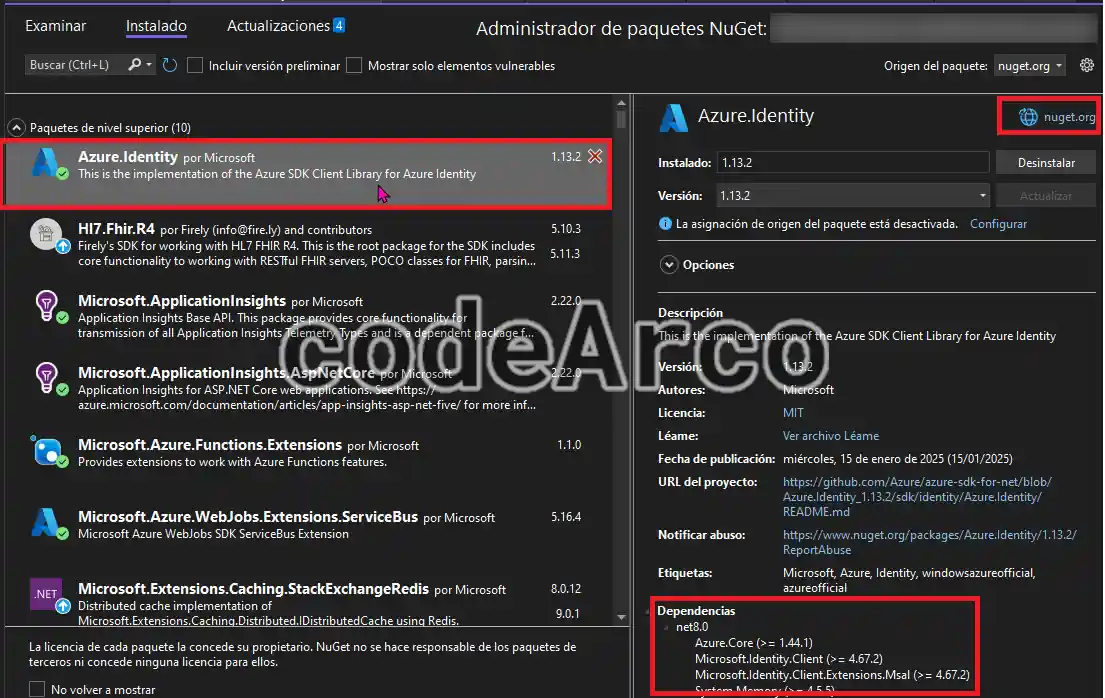Click the Actualizaciones count badge showing 4
1105x698 pixels.
339,25
